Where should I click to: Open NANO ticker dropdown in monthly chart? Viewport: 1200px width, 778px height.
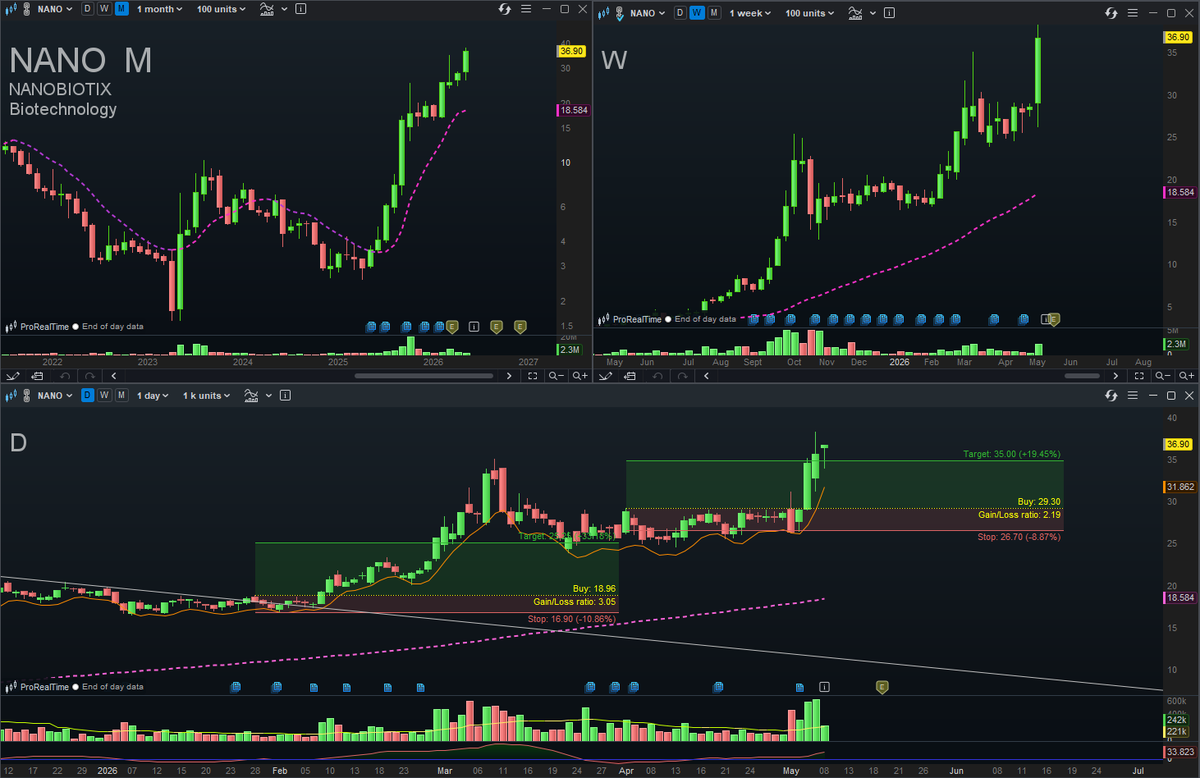point(54,9)
